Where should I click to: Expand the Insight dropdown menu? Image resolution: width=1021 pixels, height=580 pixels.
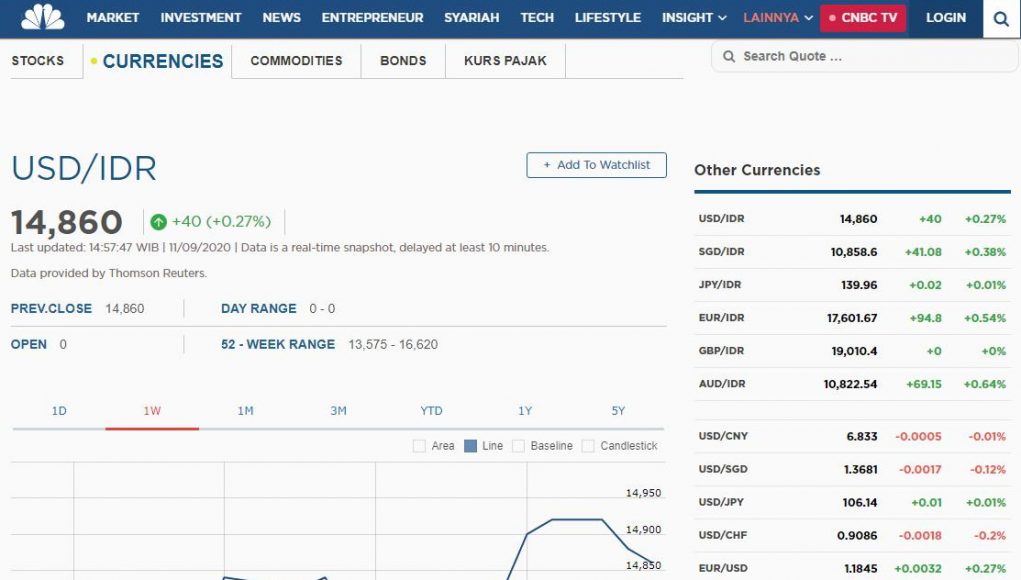pos(694,18)
